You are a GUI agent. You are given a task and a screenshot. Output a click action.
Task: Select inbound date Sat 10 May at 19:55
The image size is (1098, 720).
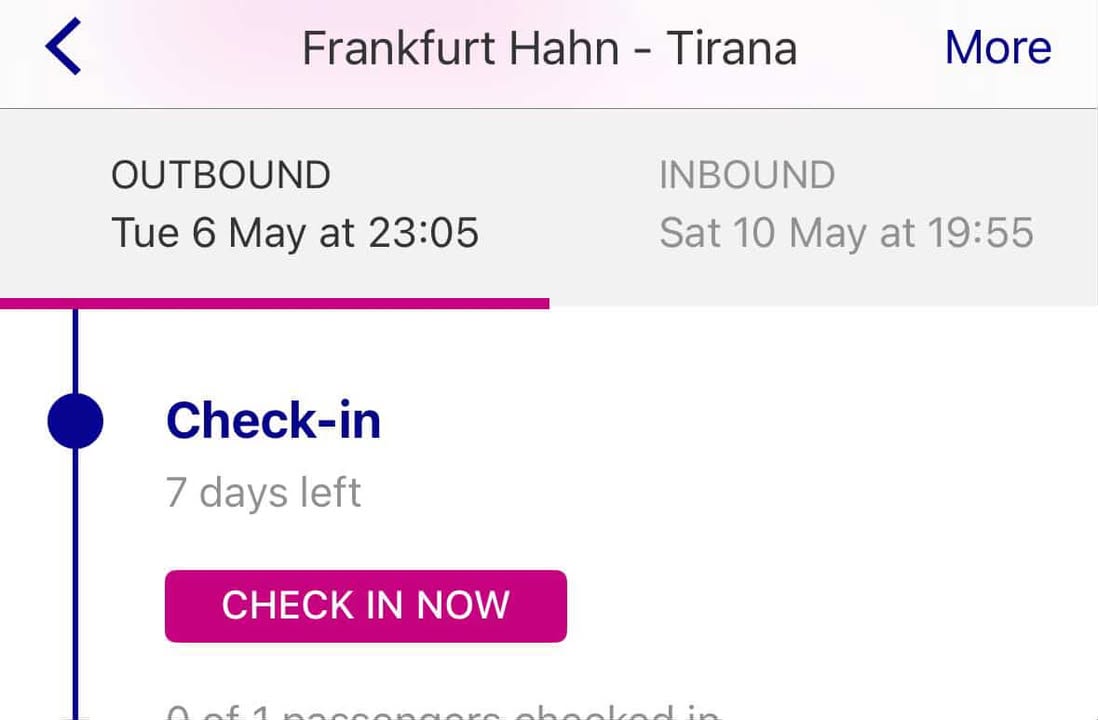(x=846, y=233)
